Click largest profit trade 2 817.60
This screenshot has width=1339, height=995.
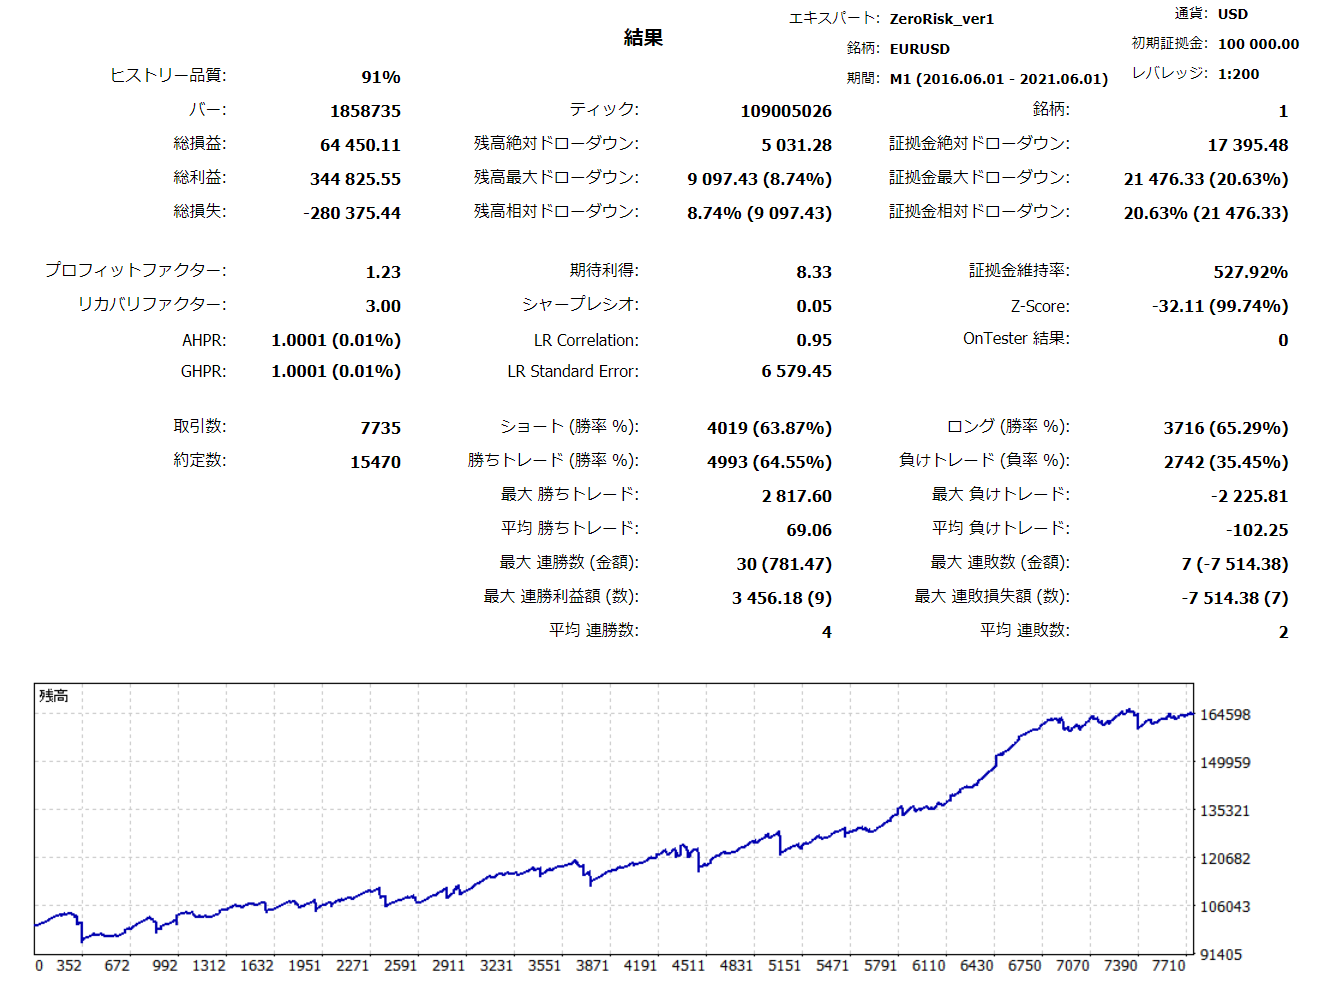796,496
